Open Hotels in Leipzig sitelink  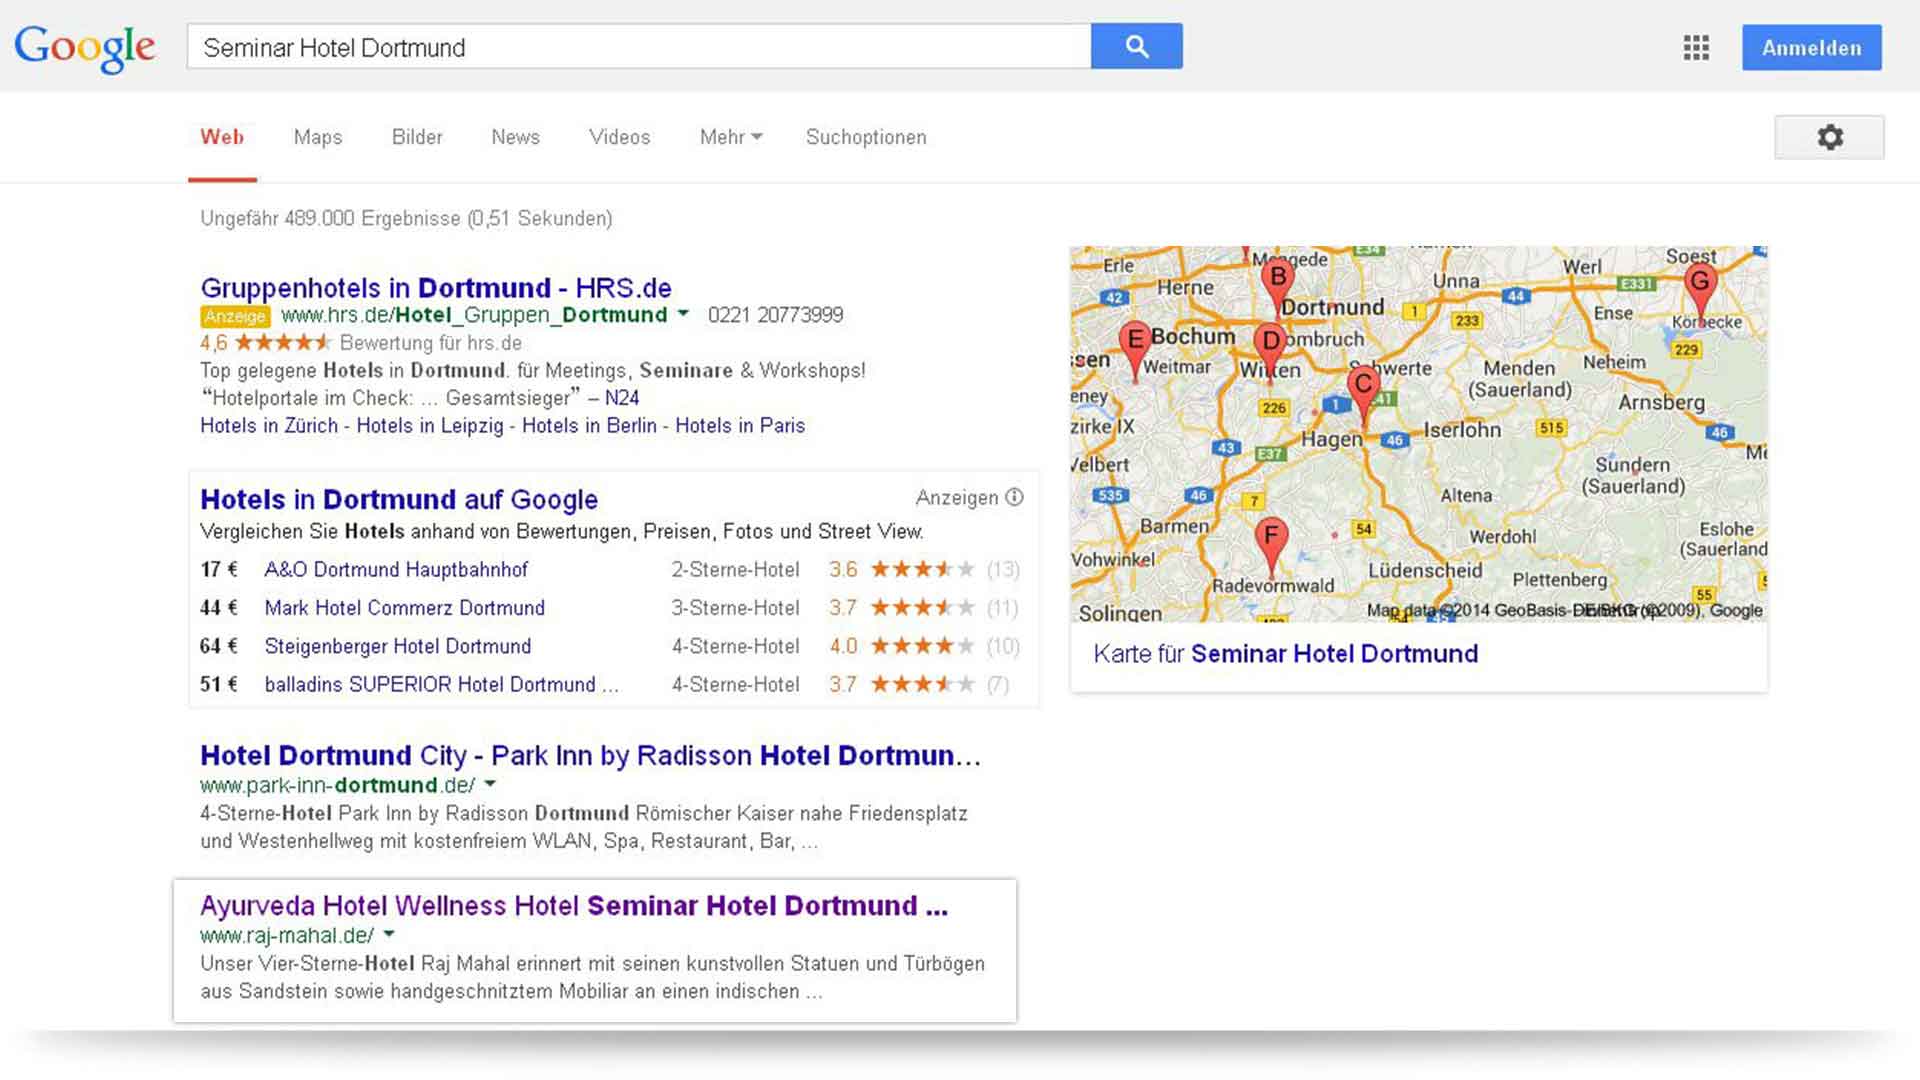[x=430, y=425]
